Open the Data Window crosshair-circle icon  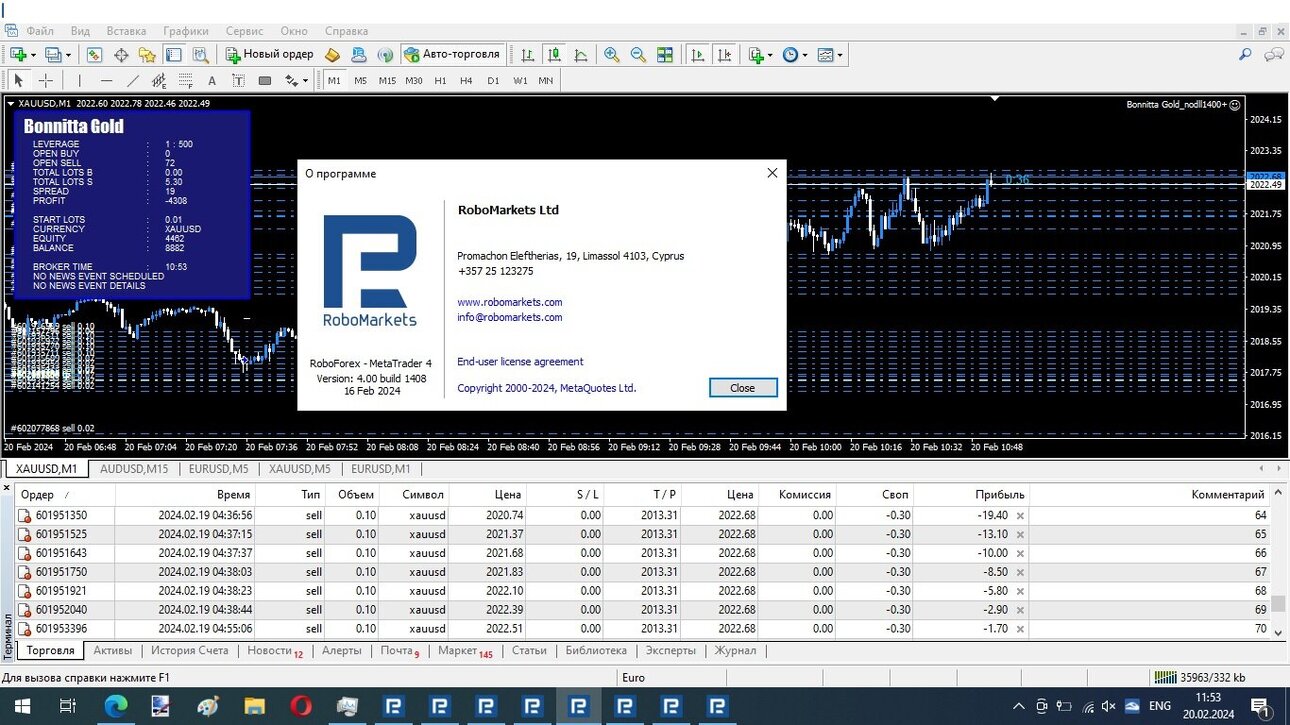[x=121, y=55]
